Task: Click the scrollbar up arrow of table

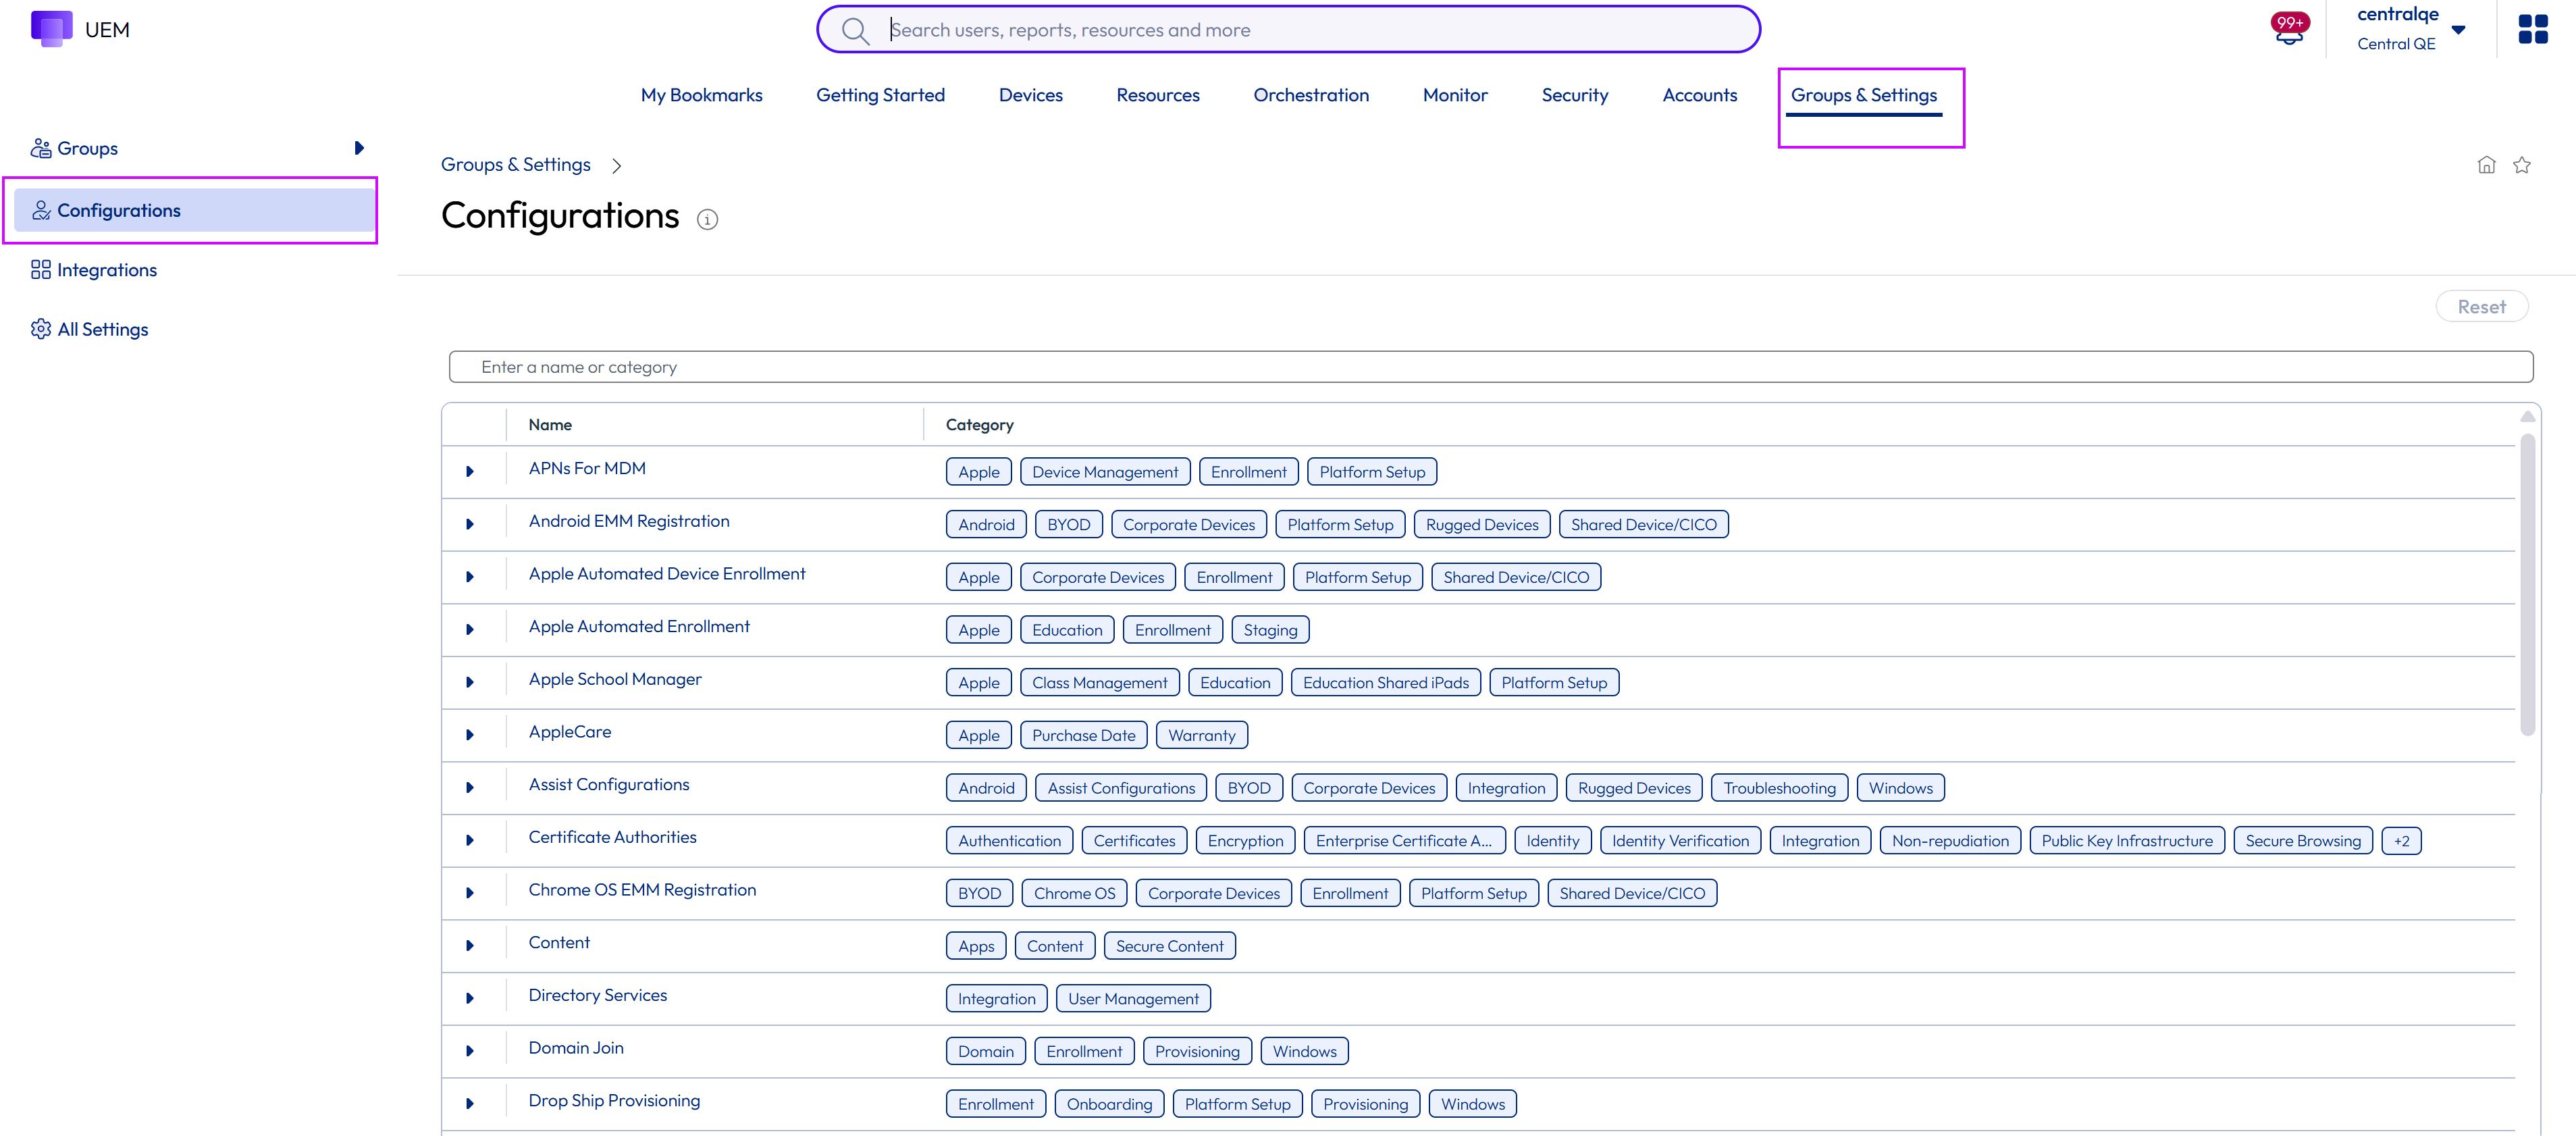Action: [2527, 417]
